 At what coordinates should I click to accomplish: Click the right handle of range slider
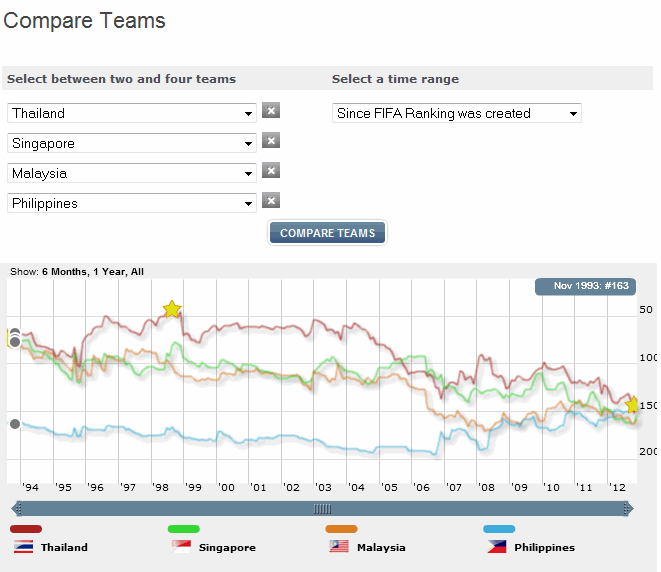pos(628,509)
